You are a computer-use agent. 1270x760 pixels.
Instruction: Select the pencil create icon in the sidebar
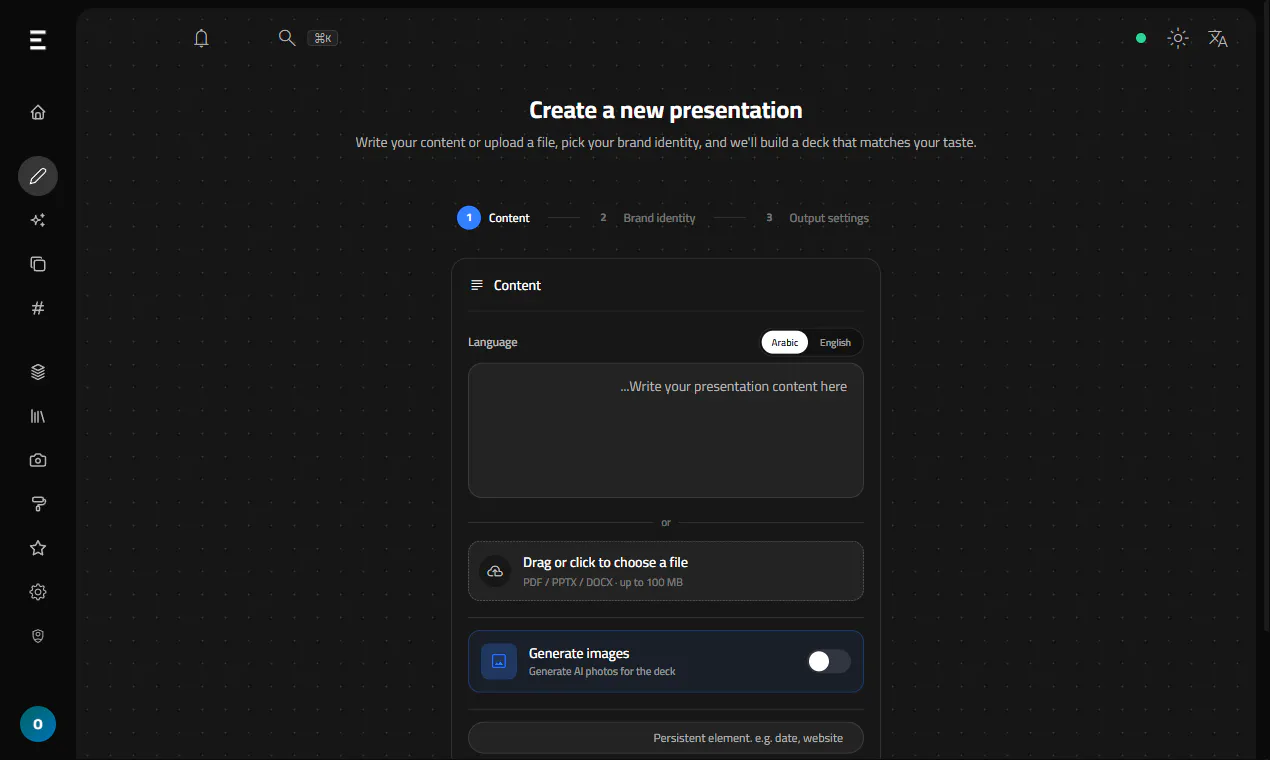click(x=38, y=176)
